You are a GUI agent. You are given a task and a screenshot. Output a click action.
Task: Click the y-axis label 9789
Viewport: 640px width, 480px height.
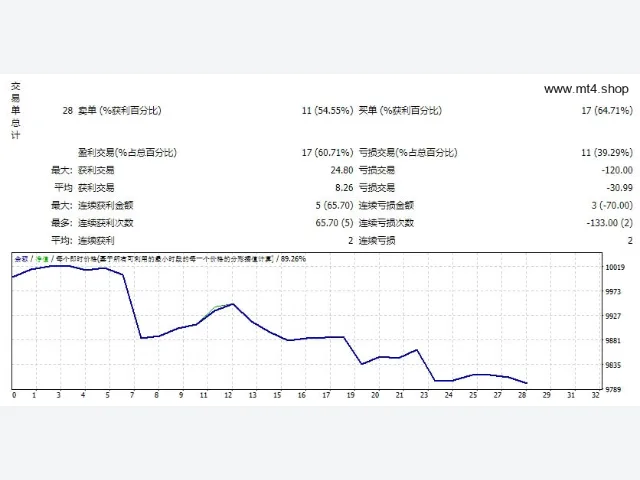pyautogui.click(x=613, y=389)
